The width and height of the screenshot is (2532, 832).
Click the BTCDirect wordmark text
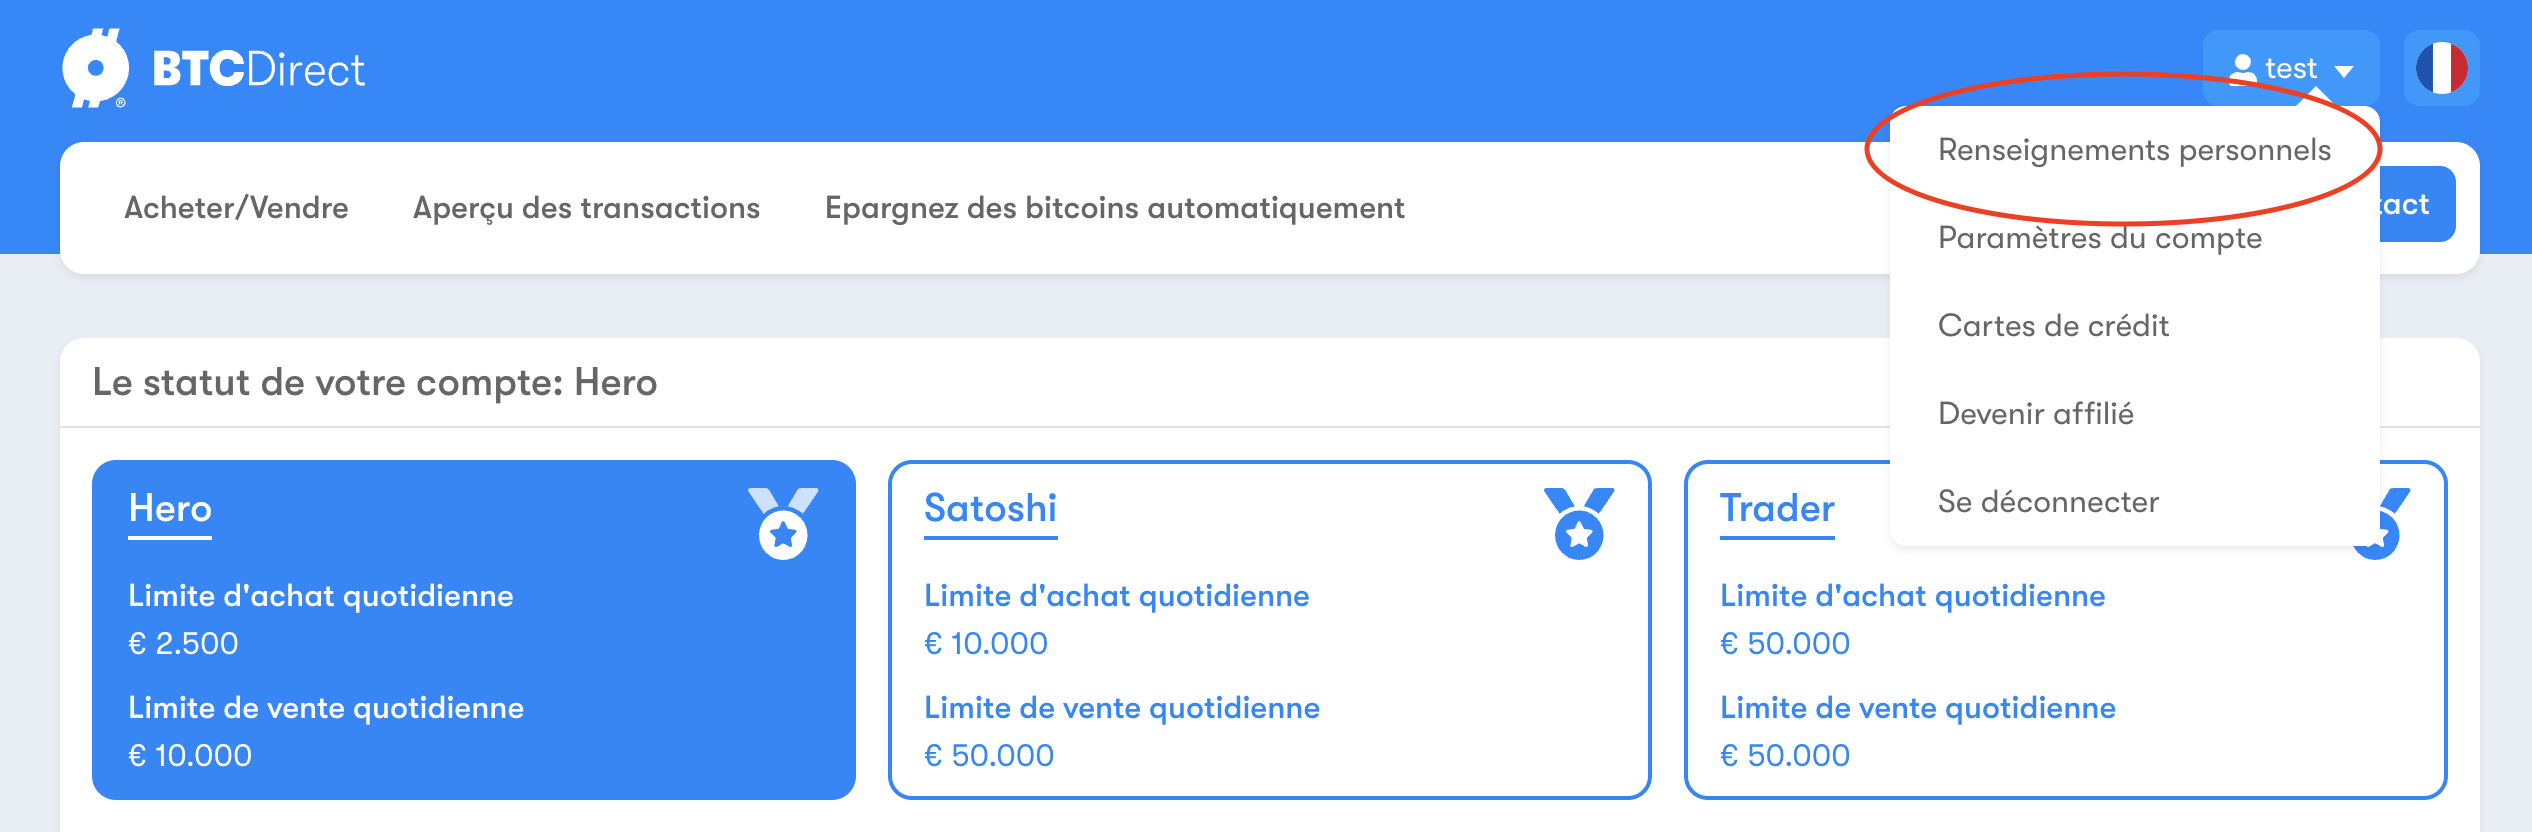(258, 70)
